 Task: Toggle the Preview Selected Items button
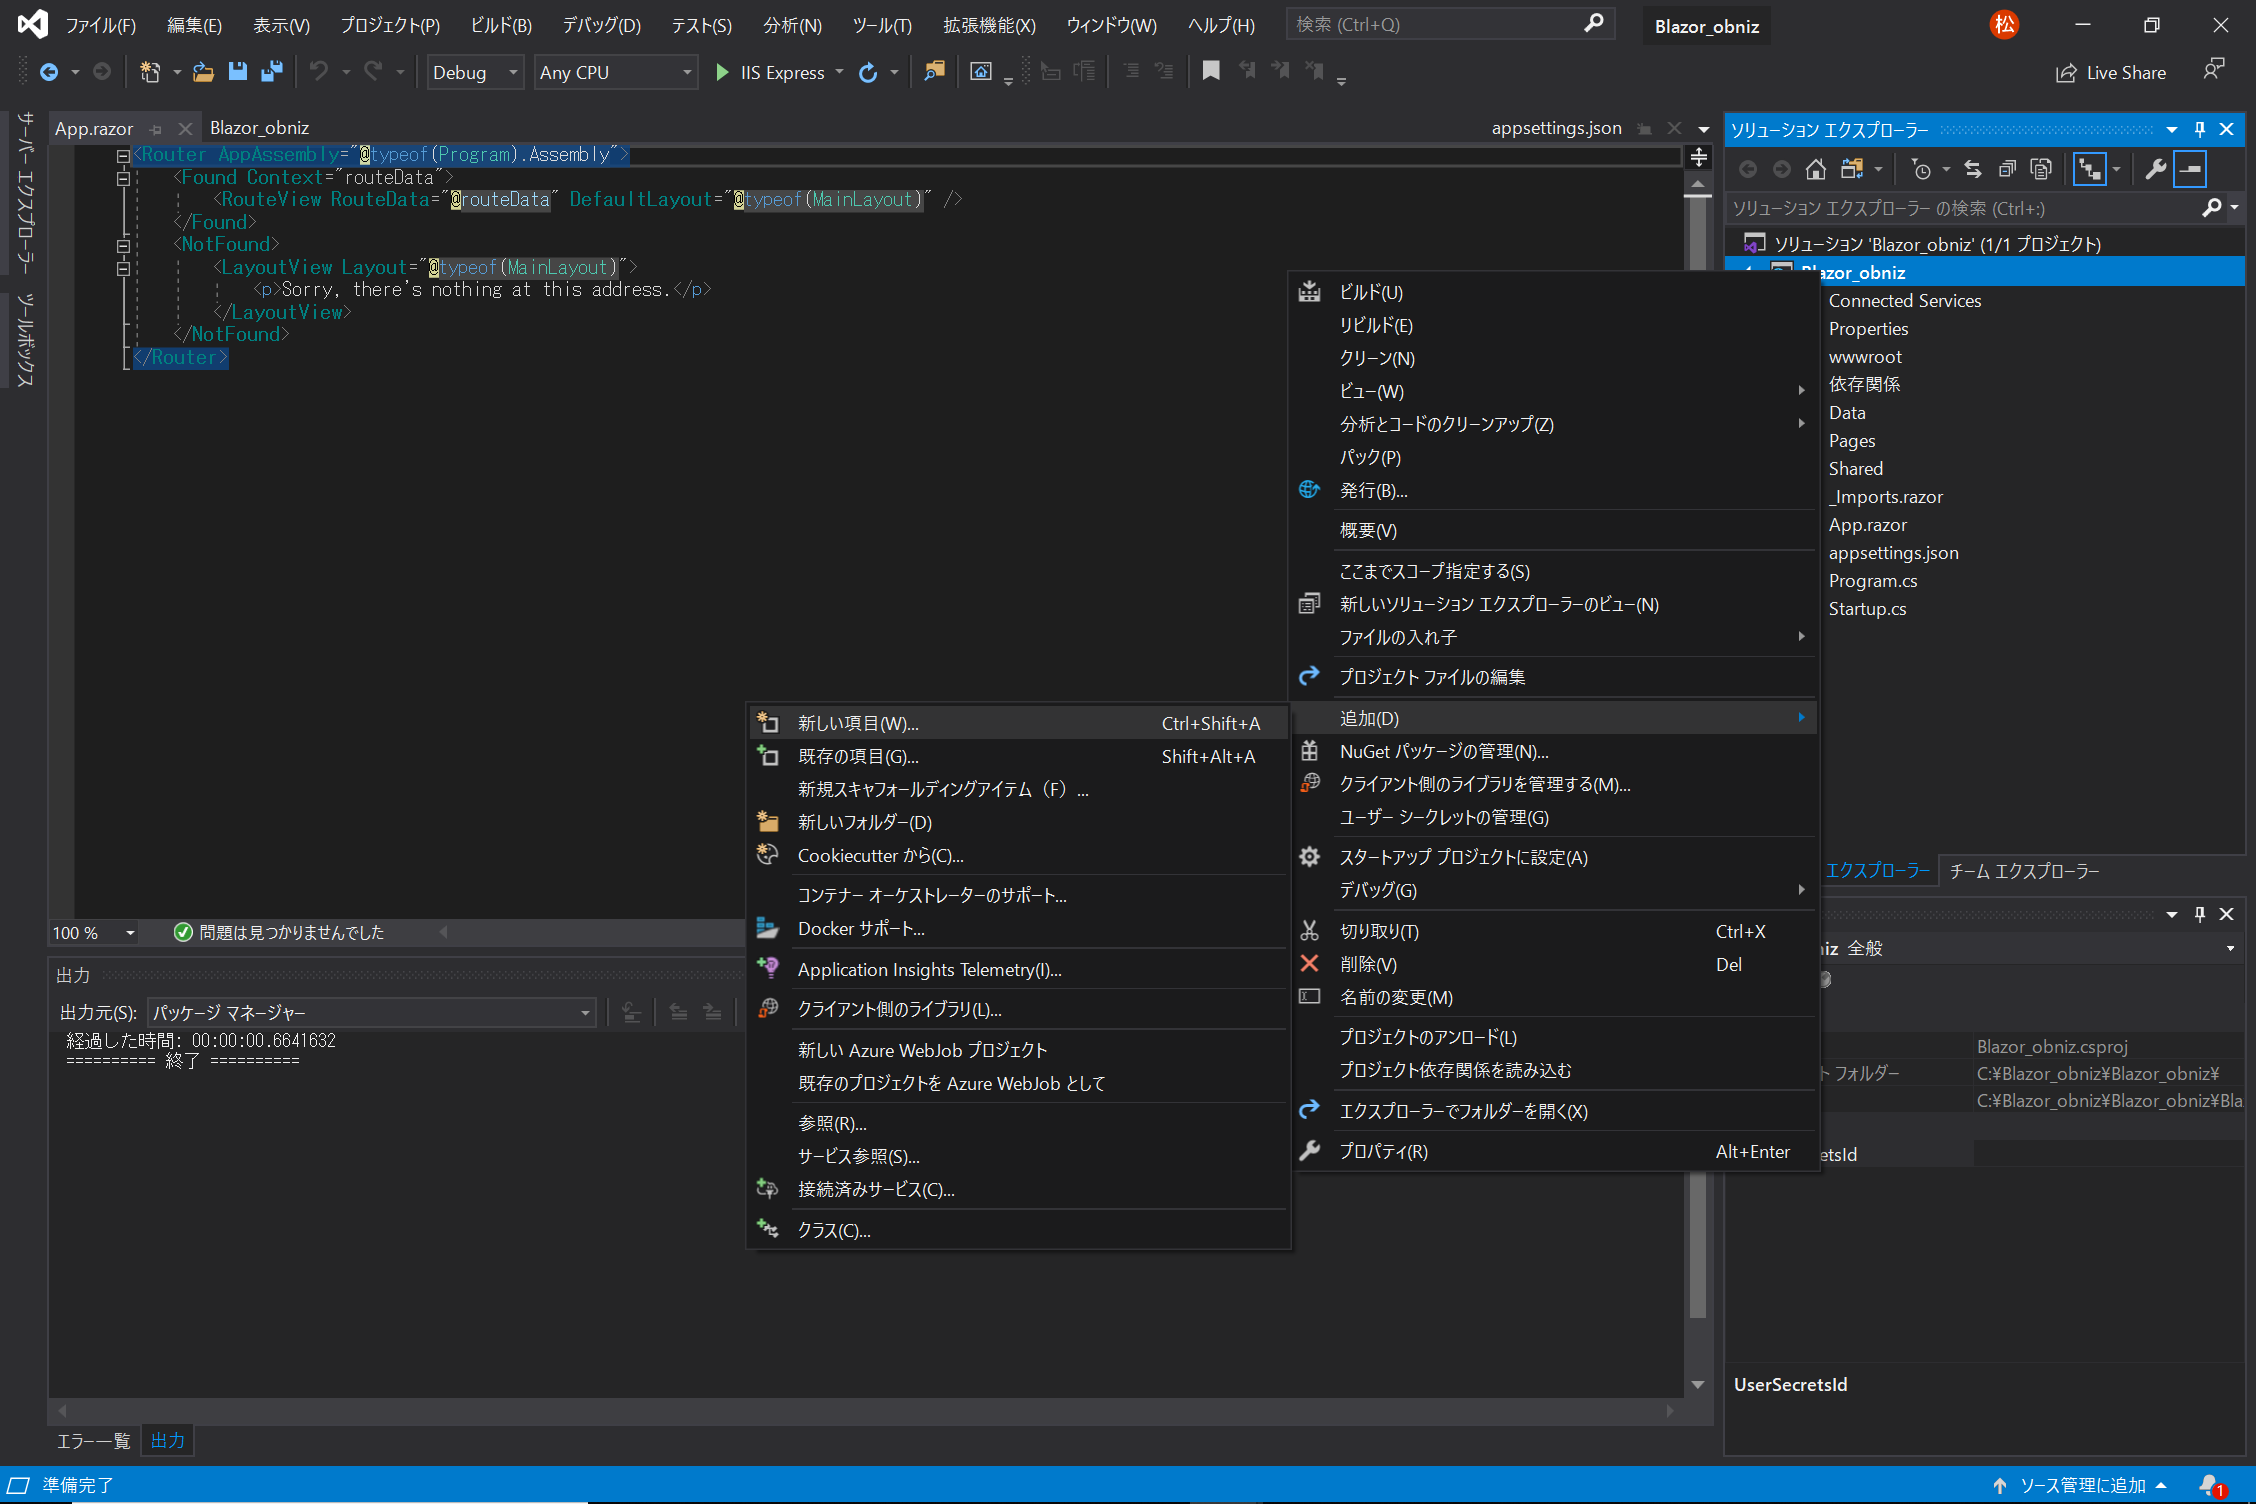[x=2190, y=169]
